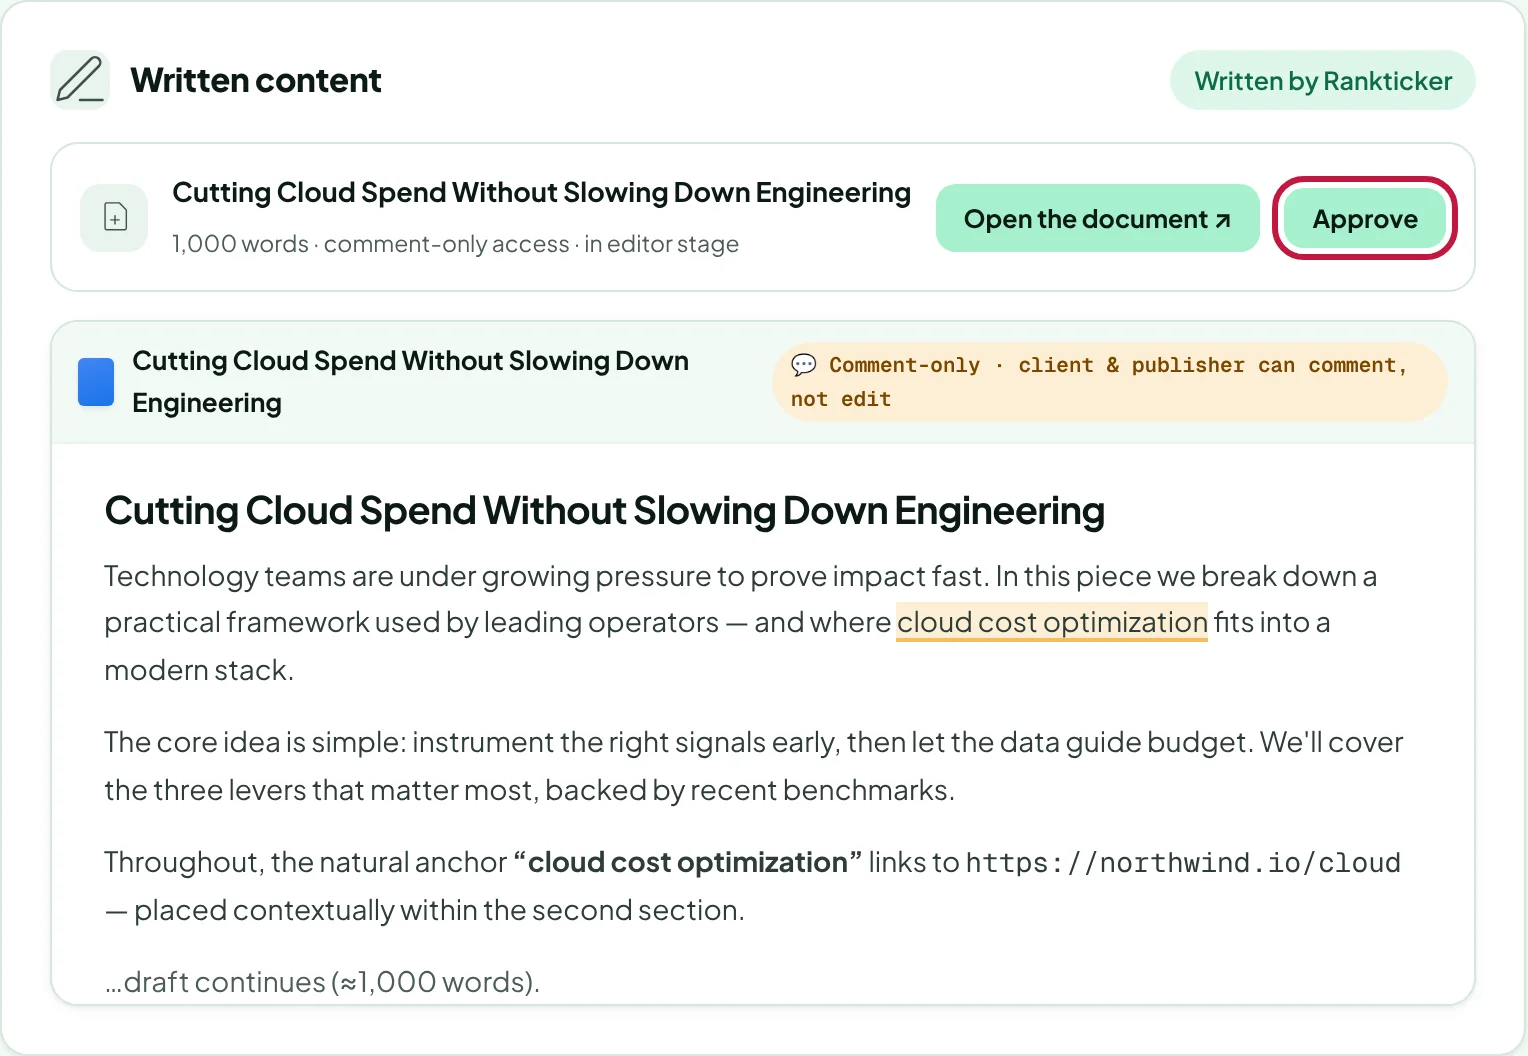Click the large article heading in the draft

coord(604,511)
